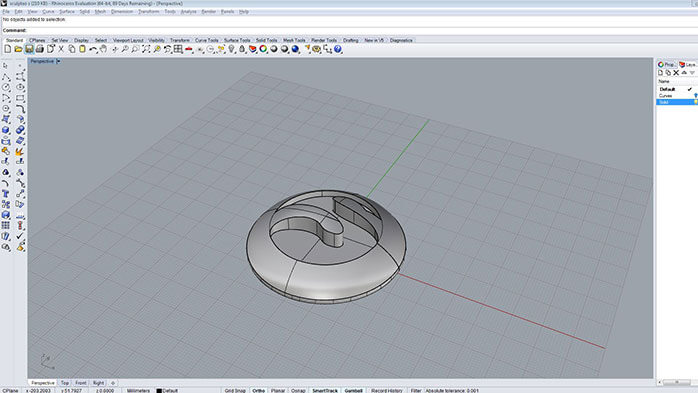Open a file with the folder icon

coord(18,49)
